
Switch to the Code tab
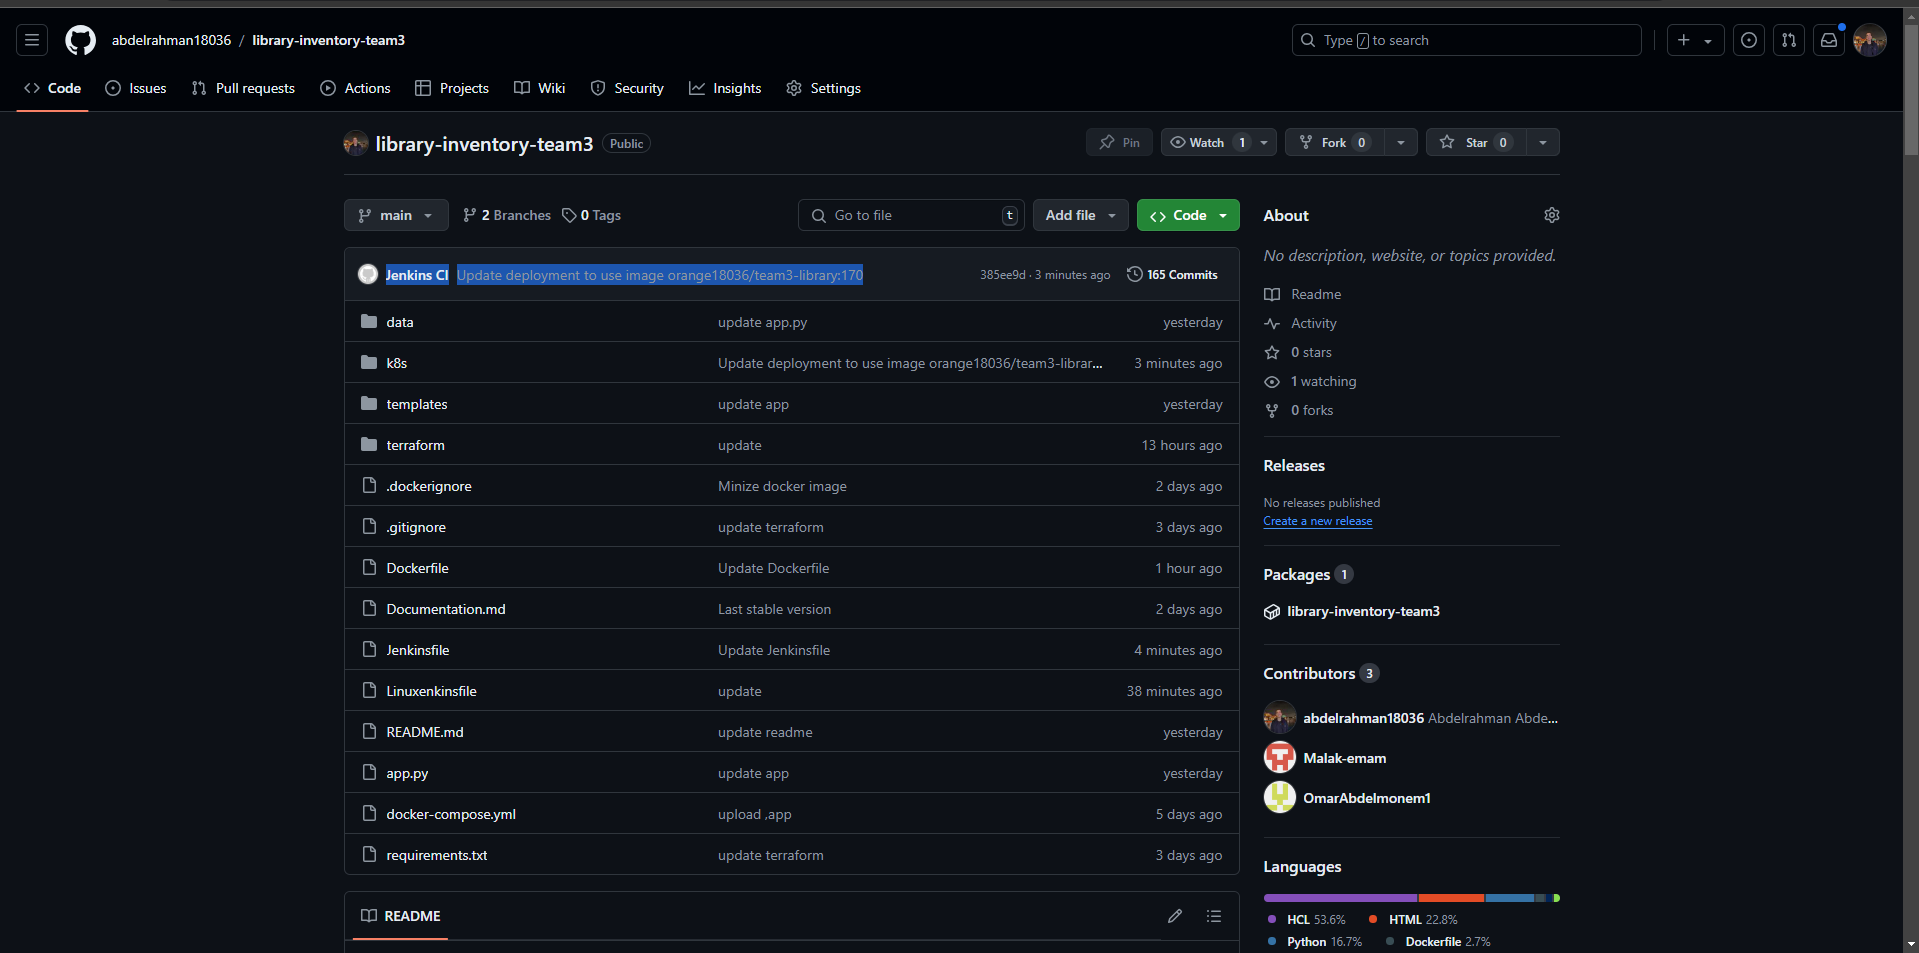pyautogui.click(x=53, y=88)
